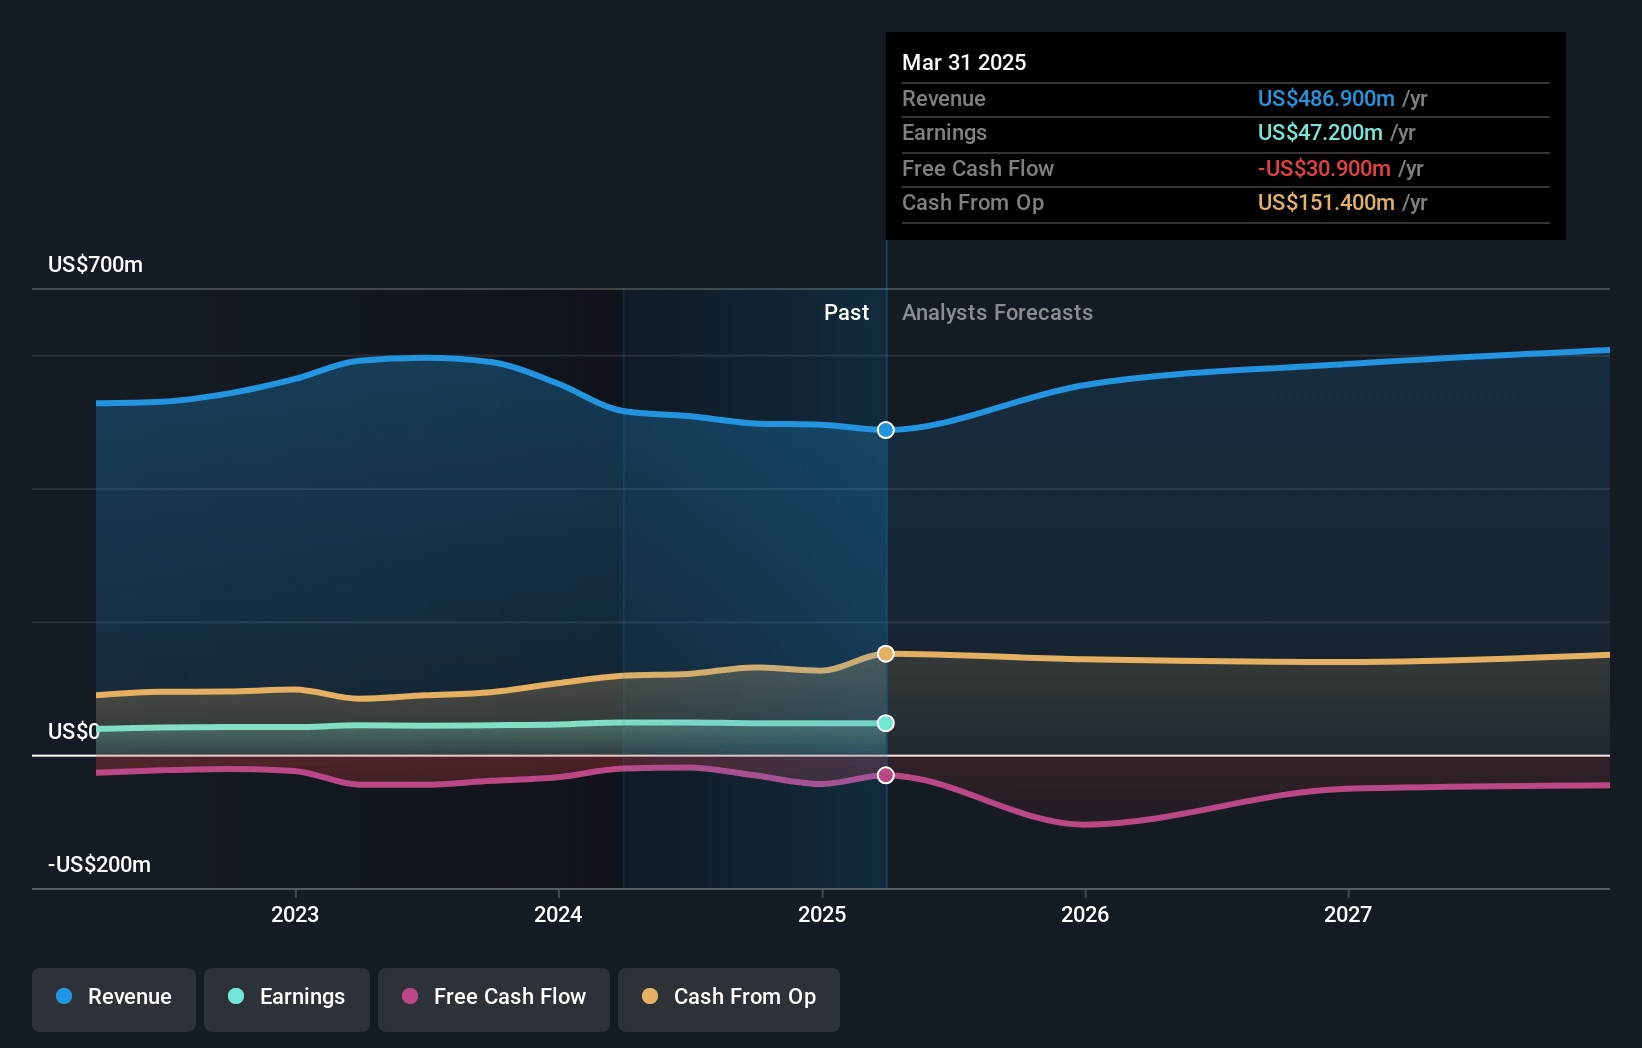Click the orange Cash From Op data point

coord(886,654)
